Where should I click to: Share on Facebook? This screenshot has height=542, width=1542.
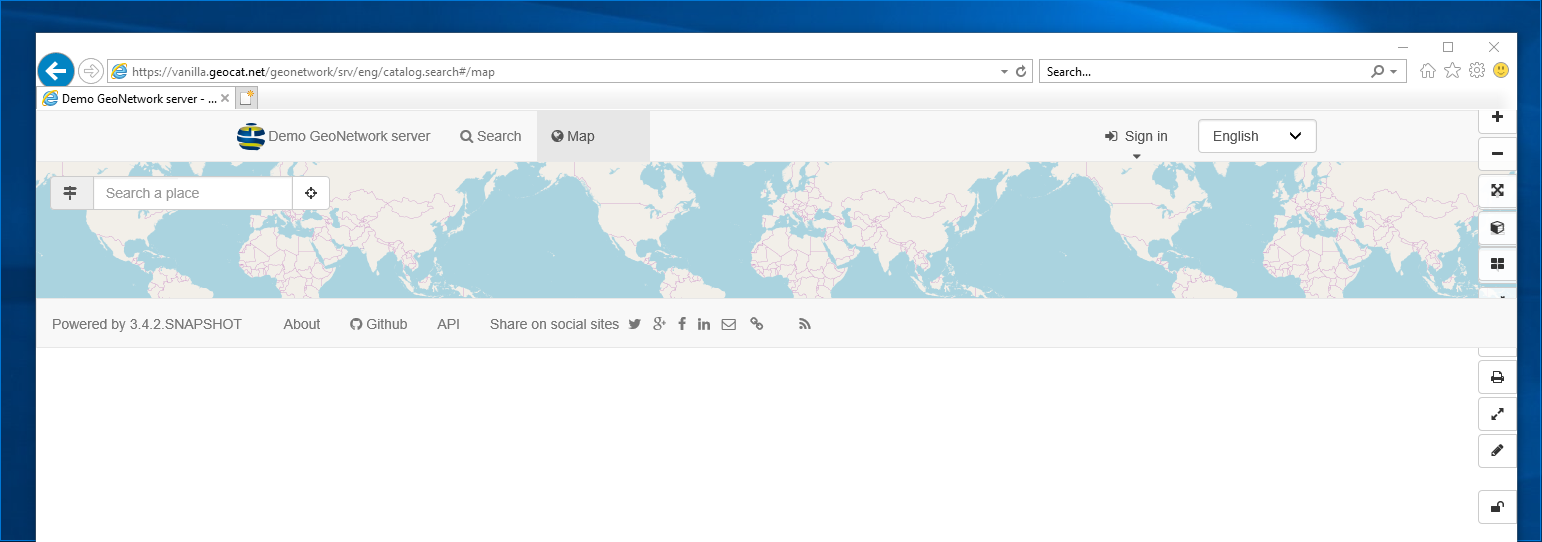(682, 324)
